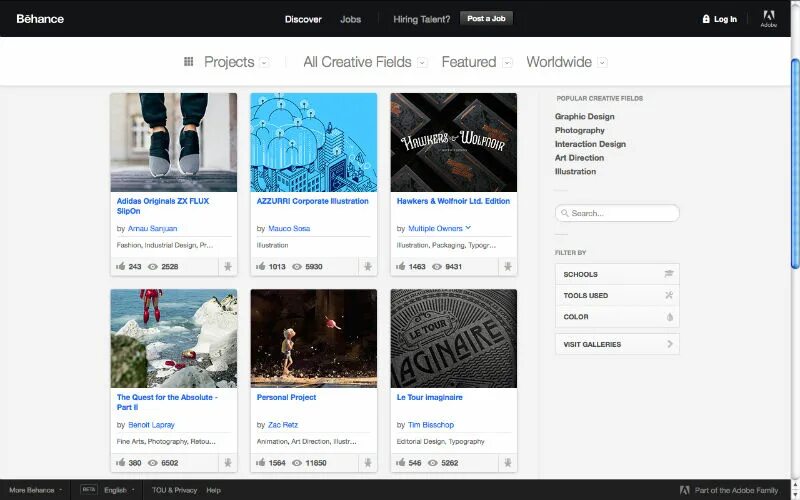
Task: Click the arrow icon in Visit Galleries
Action: (670, 344)
